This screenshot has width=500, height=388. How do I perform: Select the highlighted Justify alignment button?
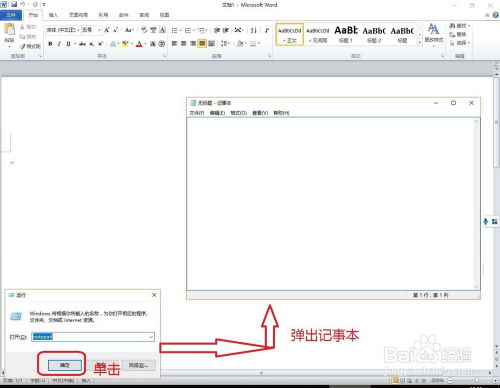click(202, 44)
